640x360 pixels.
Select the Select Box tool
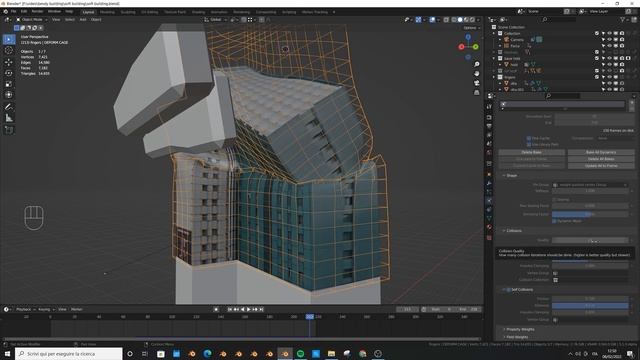(x=9, y=39)
